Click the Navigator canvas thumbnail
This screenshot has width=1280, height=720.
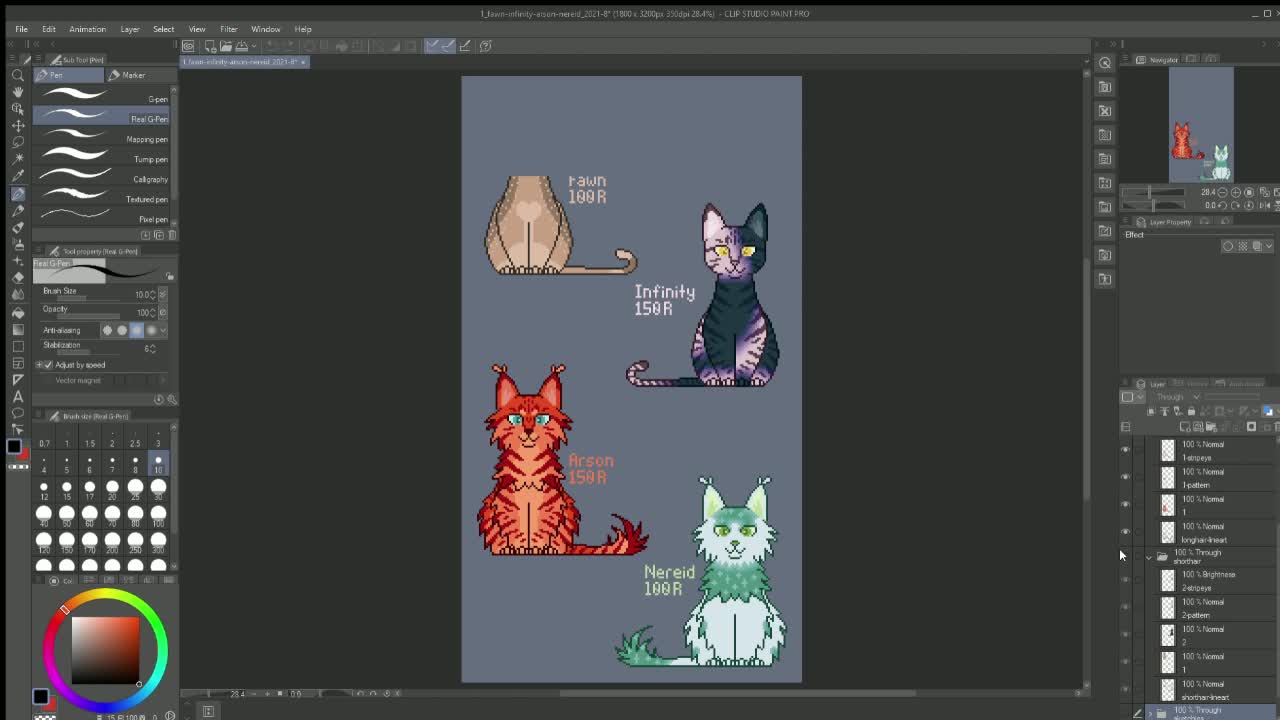(x=1201, y=125)
